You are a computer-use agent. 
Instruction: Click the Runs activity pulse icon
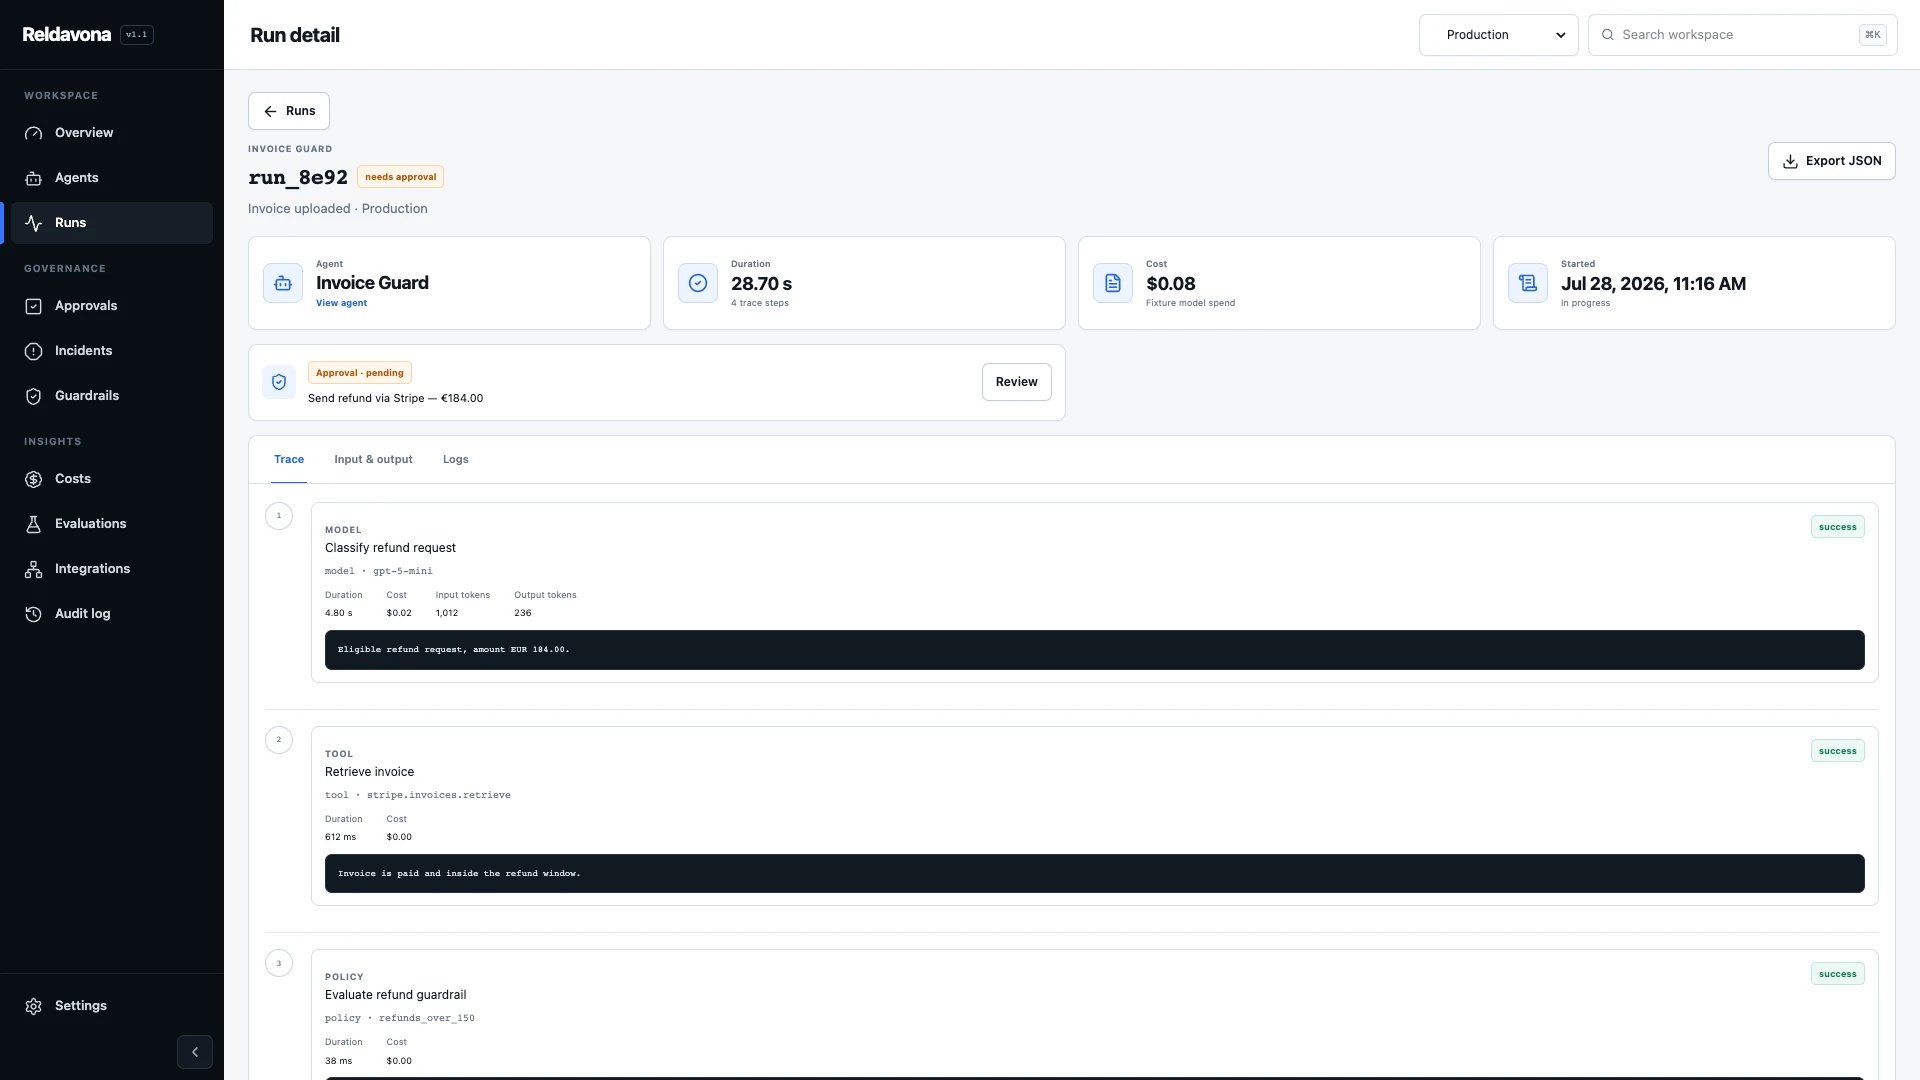pos(33,223)
